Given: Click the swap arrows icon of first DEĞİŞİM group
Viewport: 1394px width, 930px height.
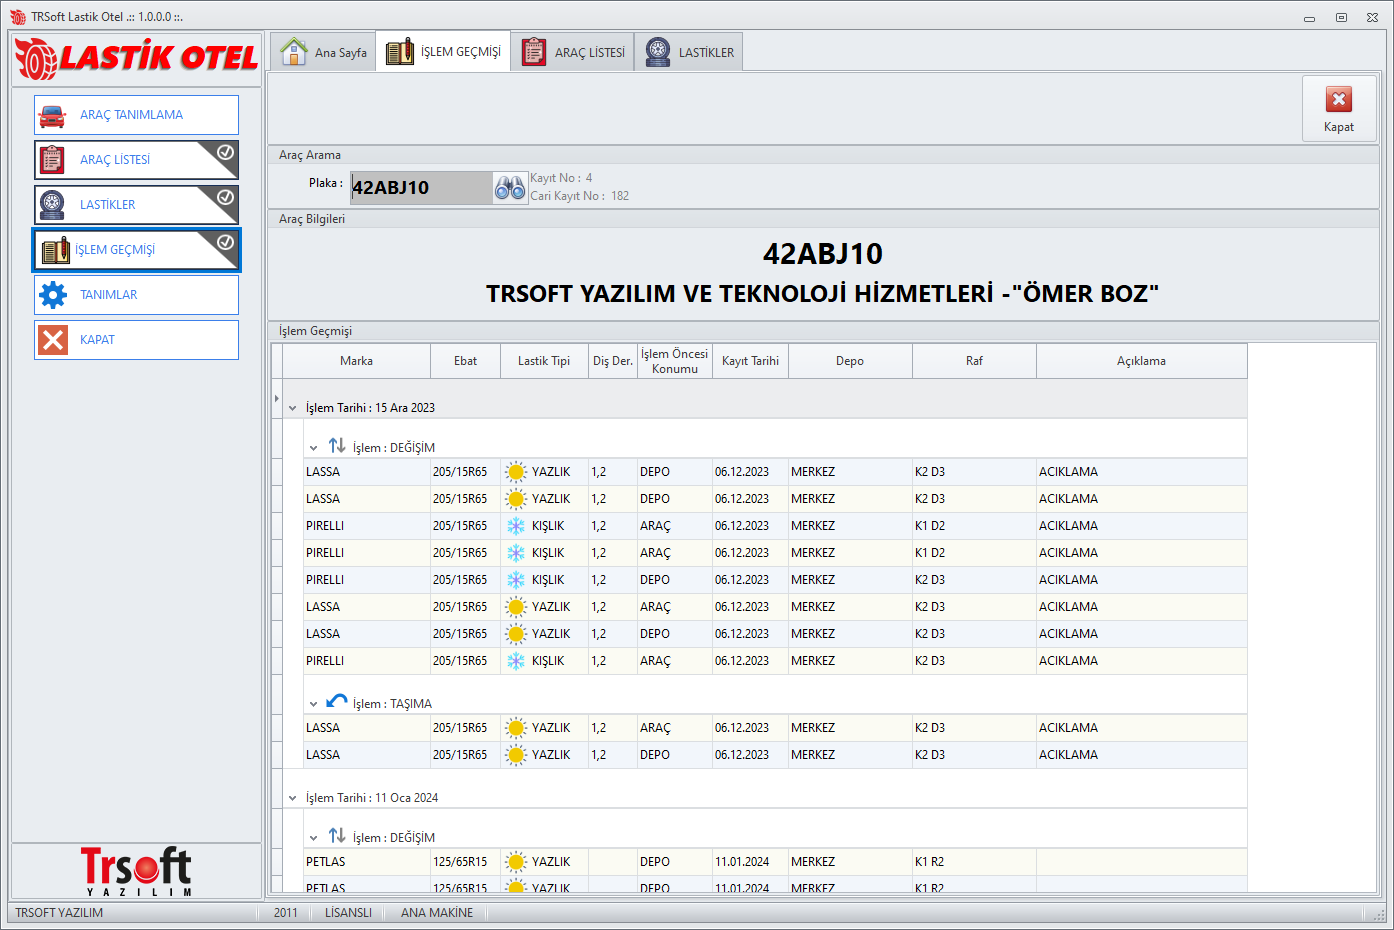Looking at the screenshot, I should click(x=337, y=445).
